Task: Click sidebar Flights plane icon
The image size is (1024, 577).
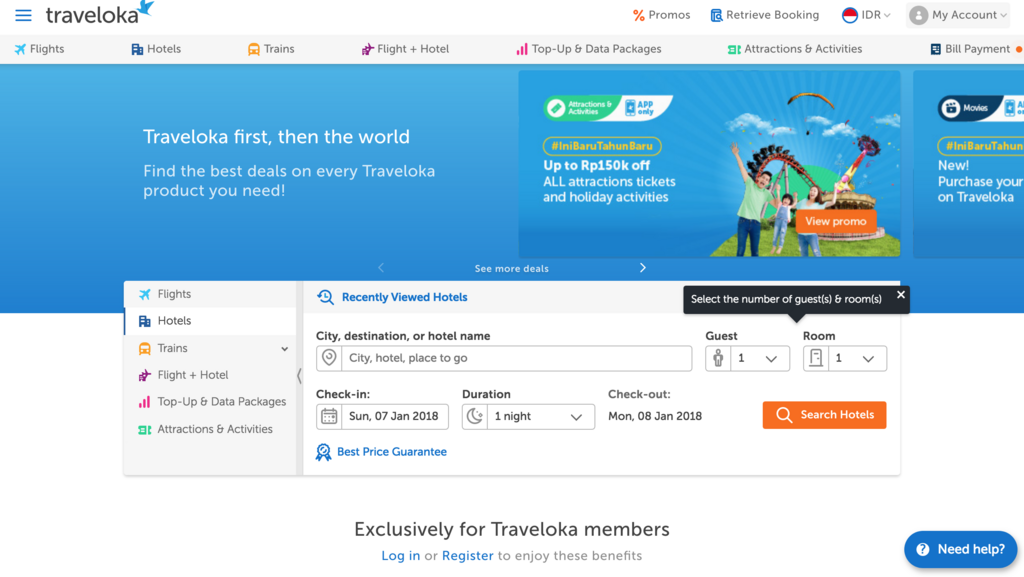Action: coord(144,294)
